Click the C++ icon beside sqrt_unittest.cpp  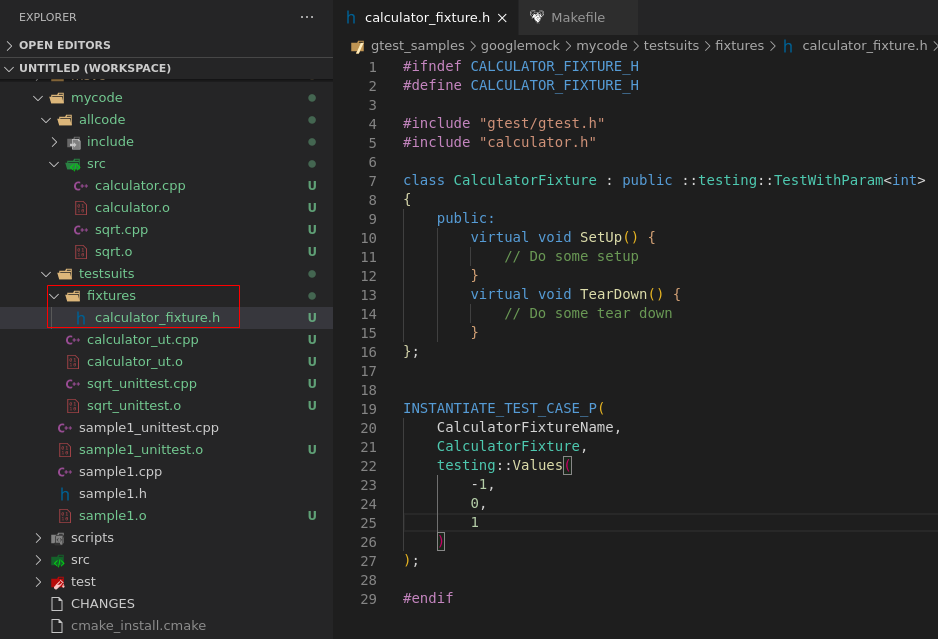(73, 384)
